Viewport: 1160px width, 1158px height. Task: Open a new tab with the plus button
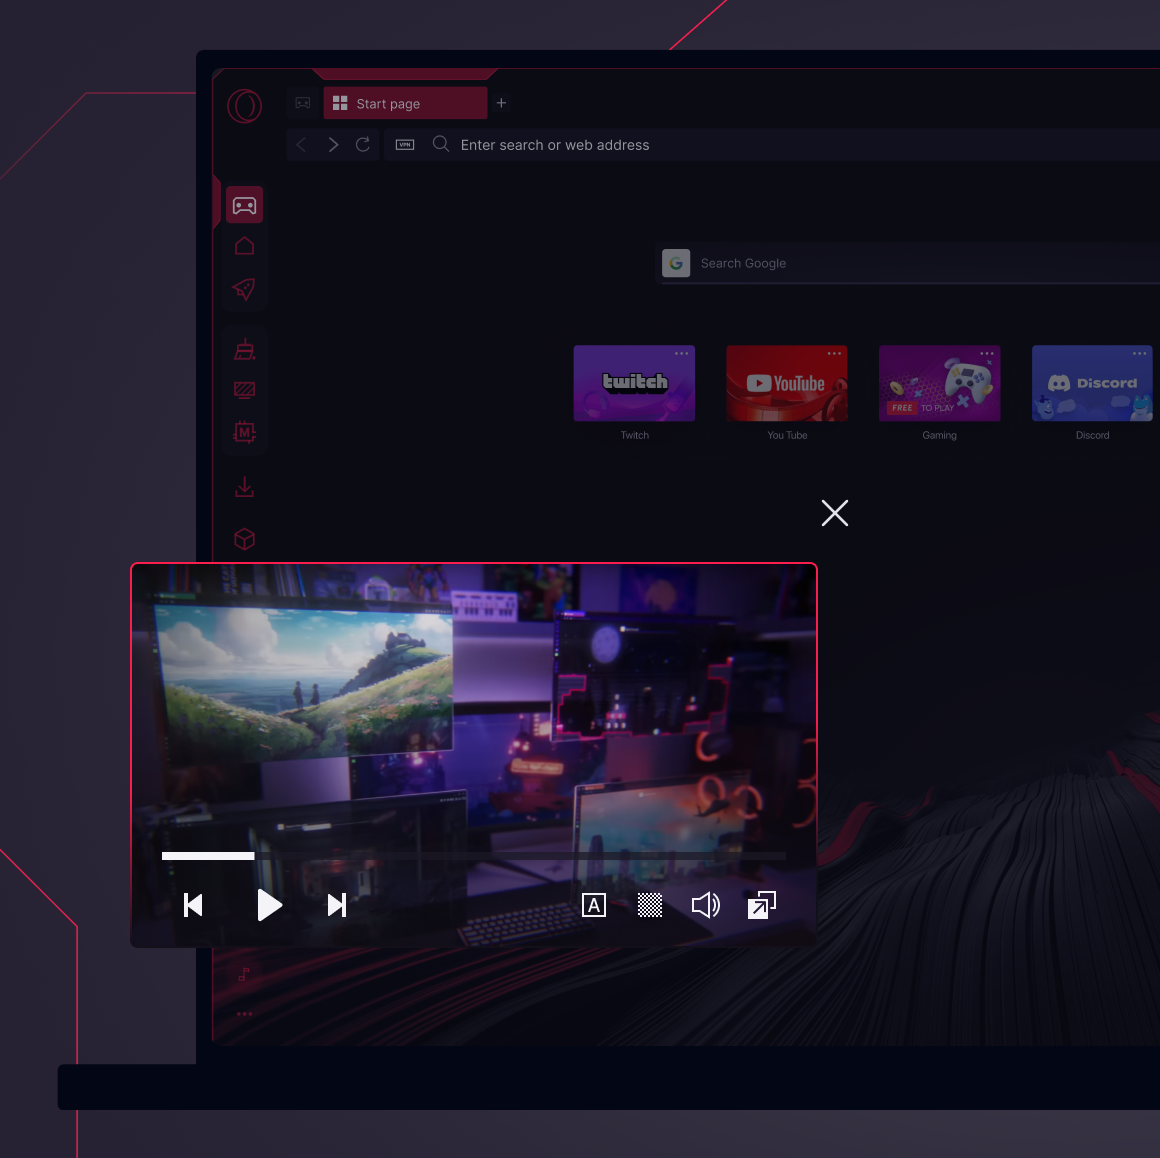point(500,103)
